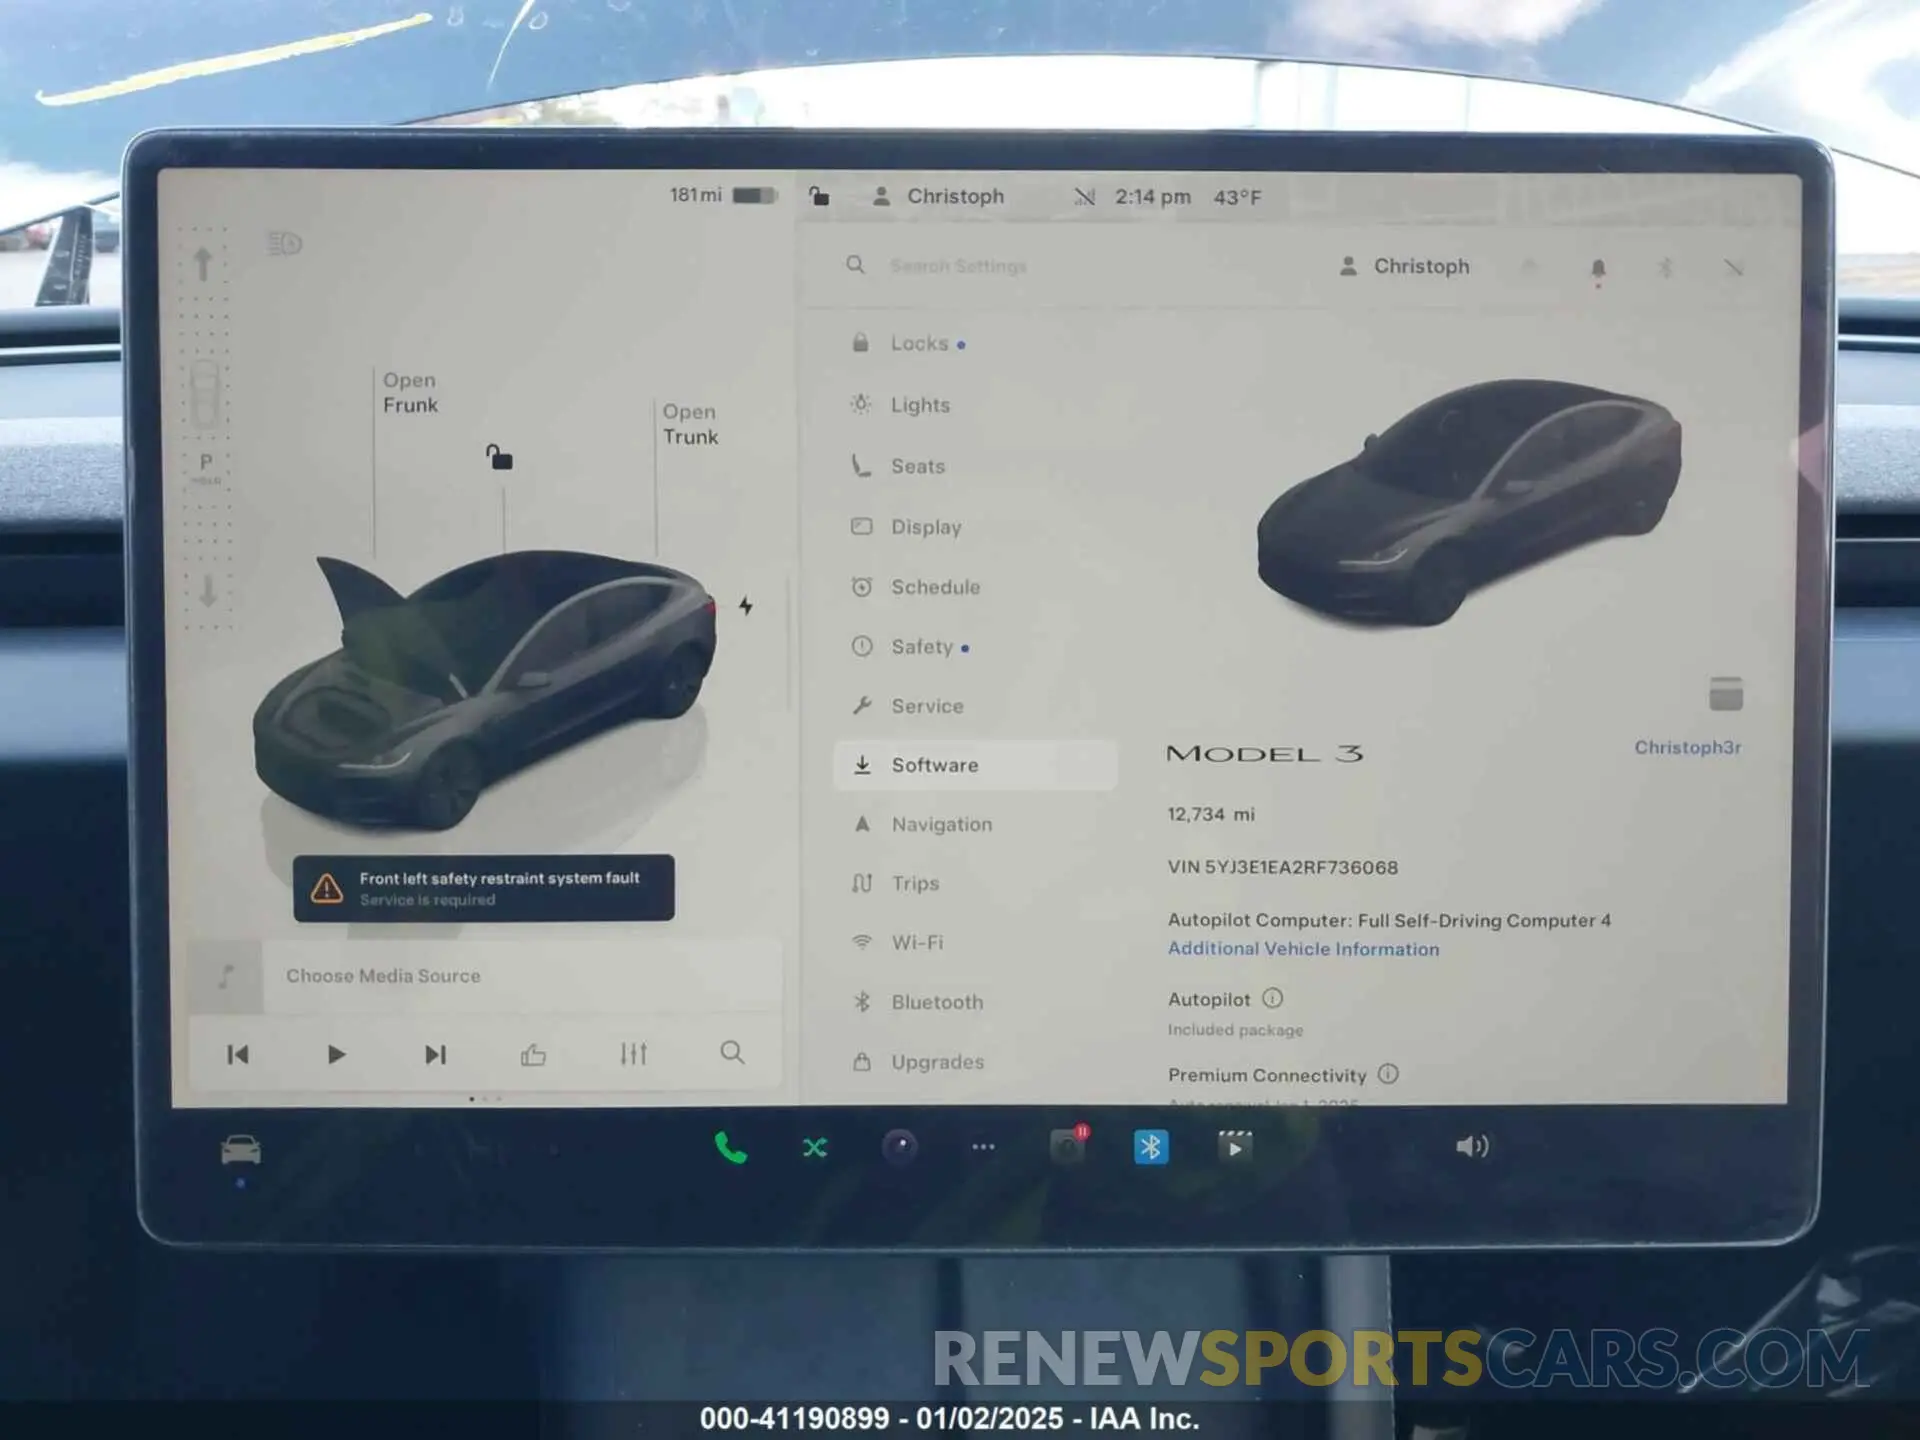
Task: Open the dashcam icon with red badge
Action: click(x=1068, y=1146)
